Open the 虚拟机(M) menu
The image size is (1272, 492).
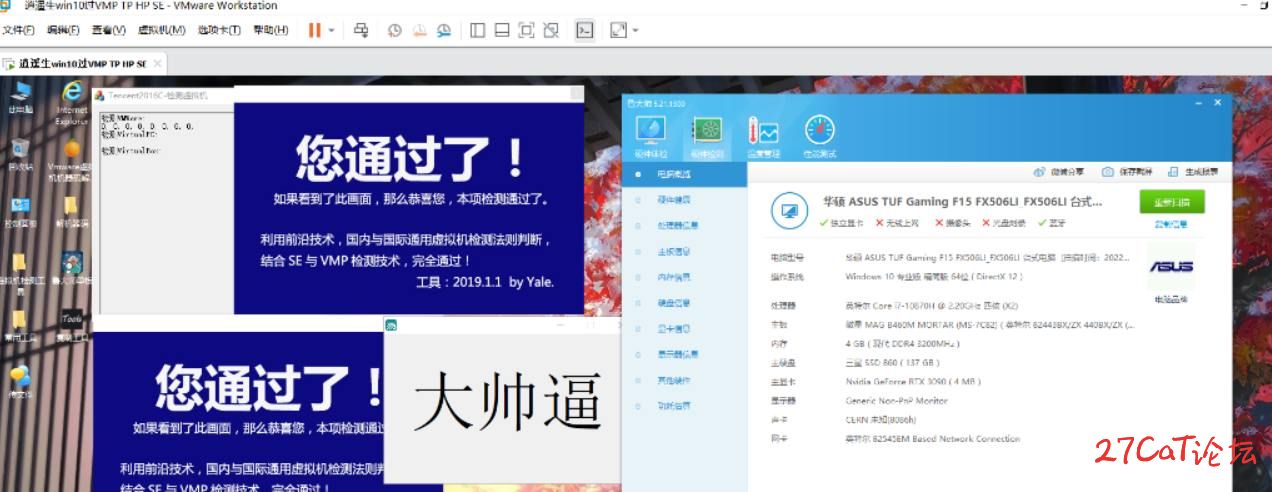tap(161, 30)
